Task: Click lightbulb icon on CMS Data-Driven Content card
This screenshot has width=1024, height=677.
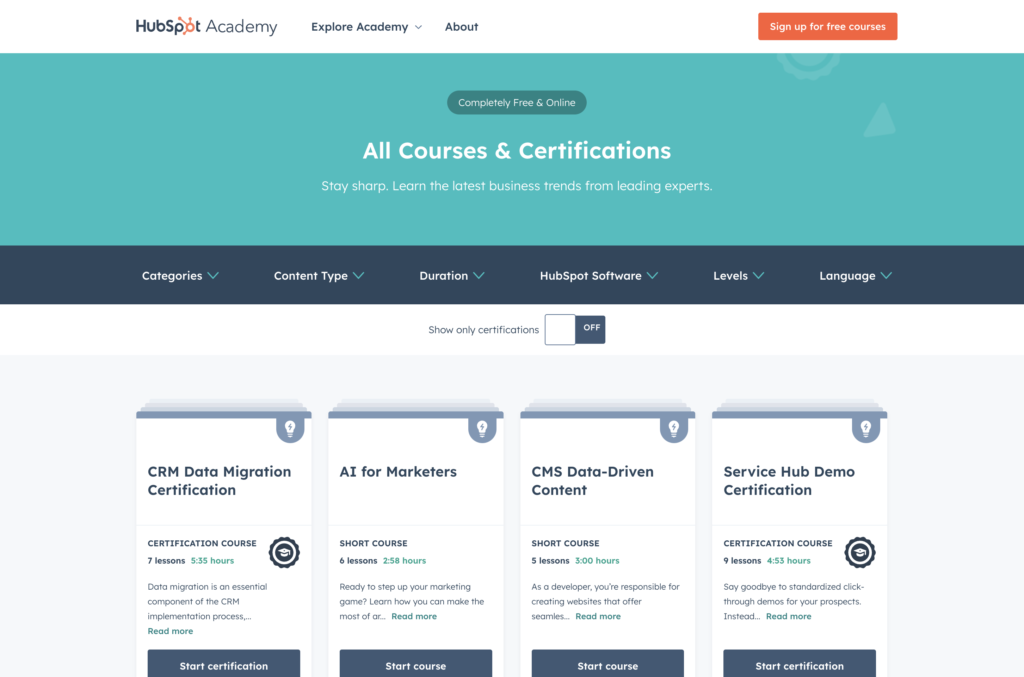Action: (x=674, y=429)
